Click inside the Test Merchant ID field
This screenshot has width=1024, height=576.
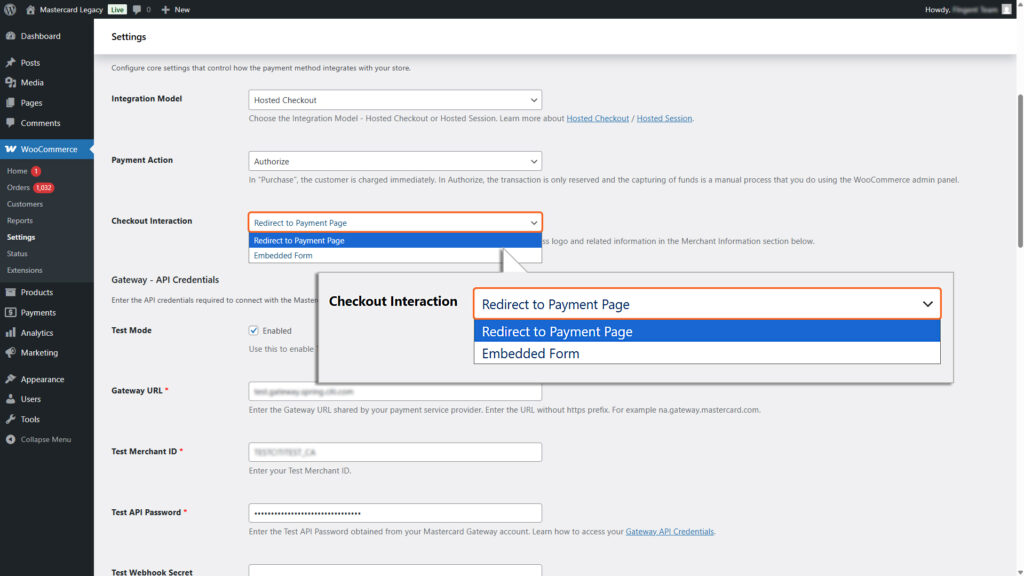(x=394, y=451)
